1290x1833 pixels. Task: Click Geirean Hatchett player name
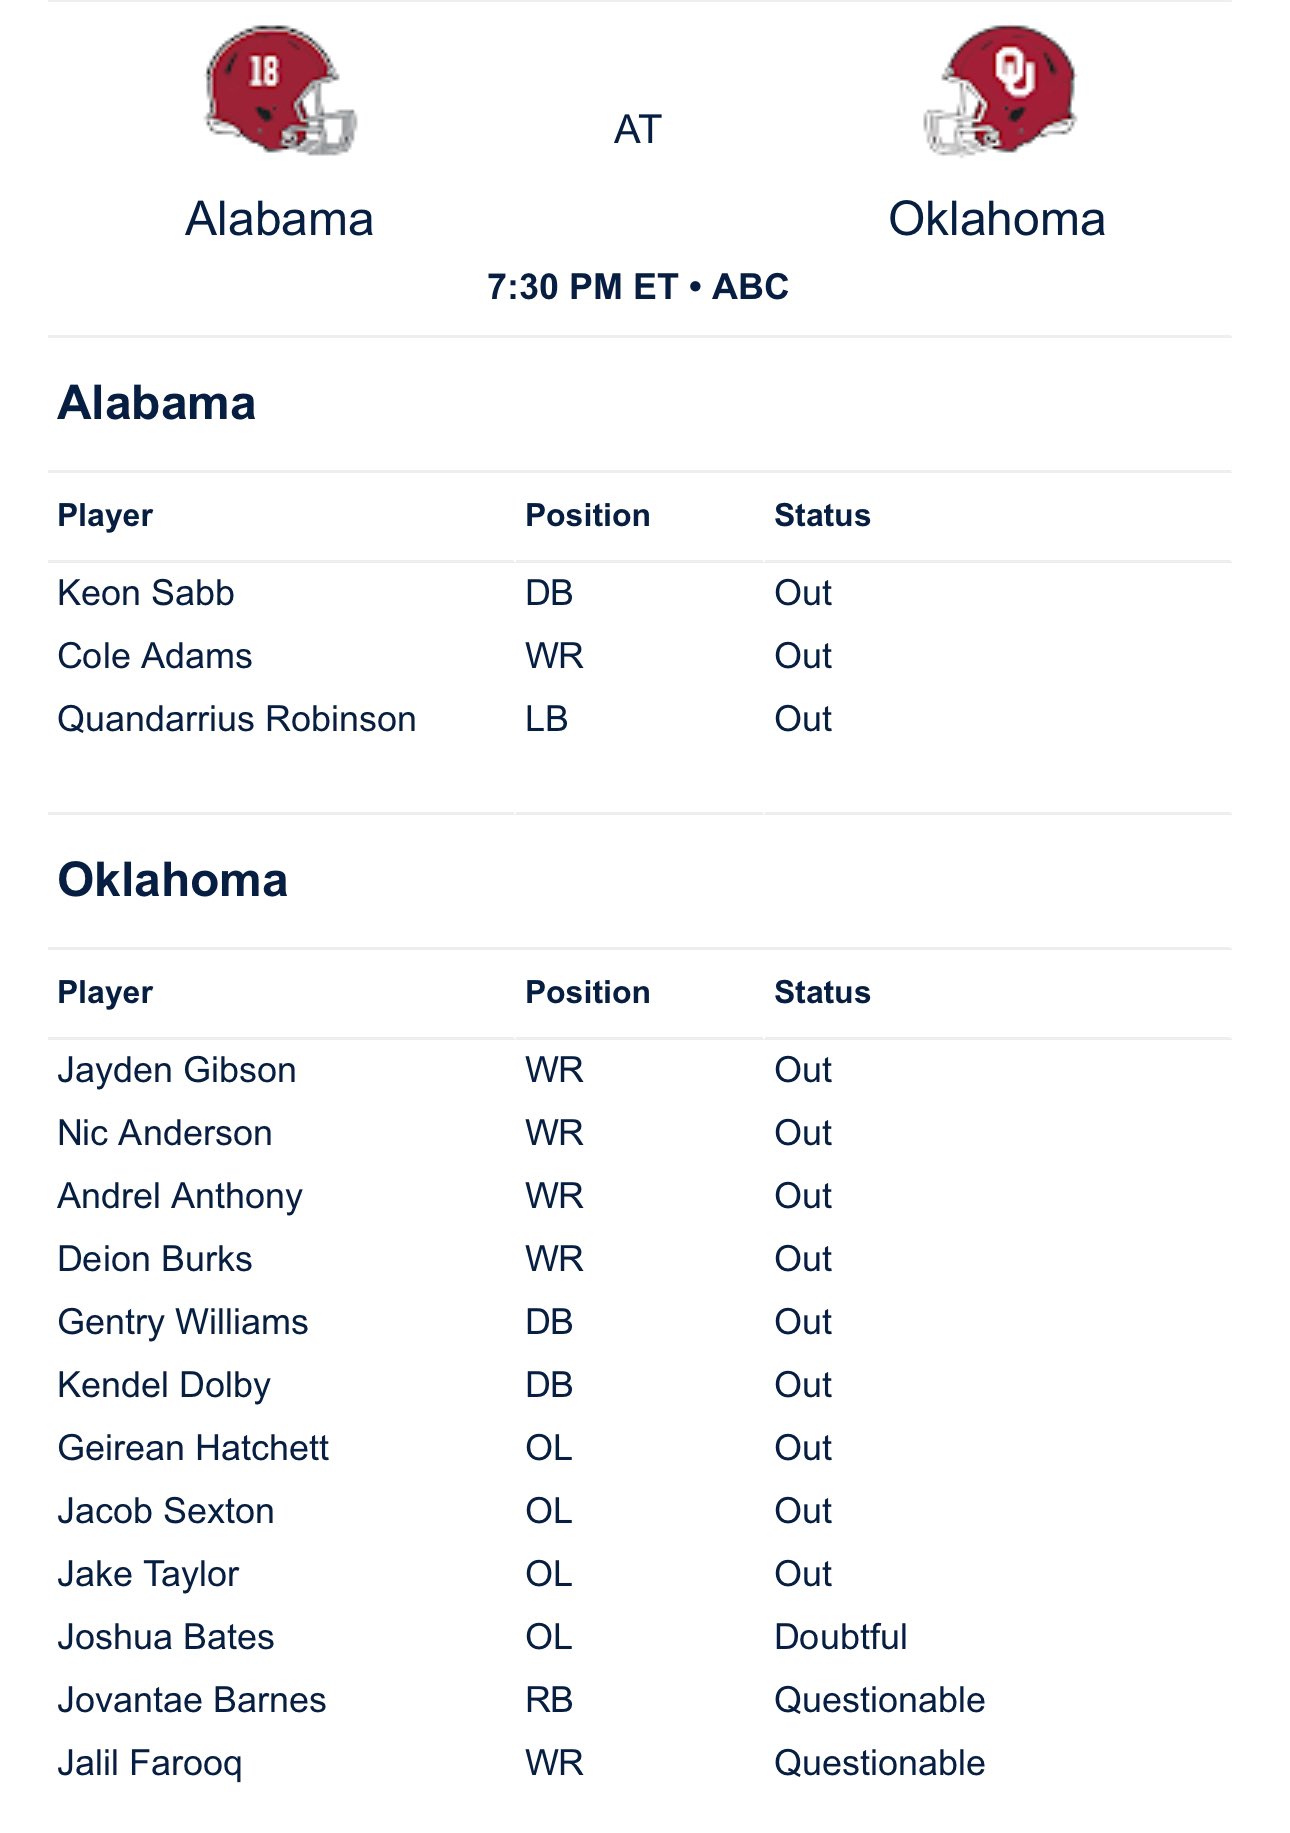coord(193,1448)
